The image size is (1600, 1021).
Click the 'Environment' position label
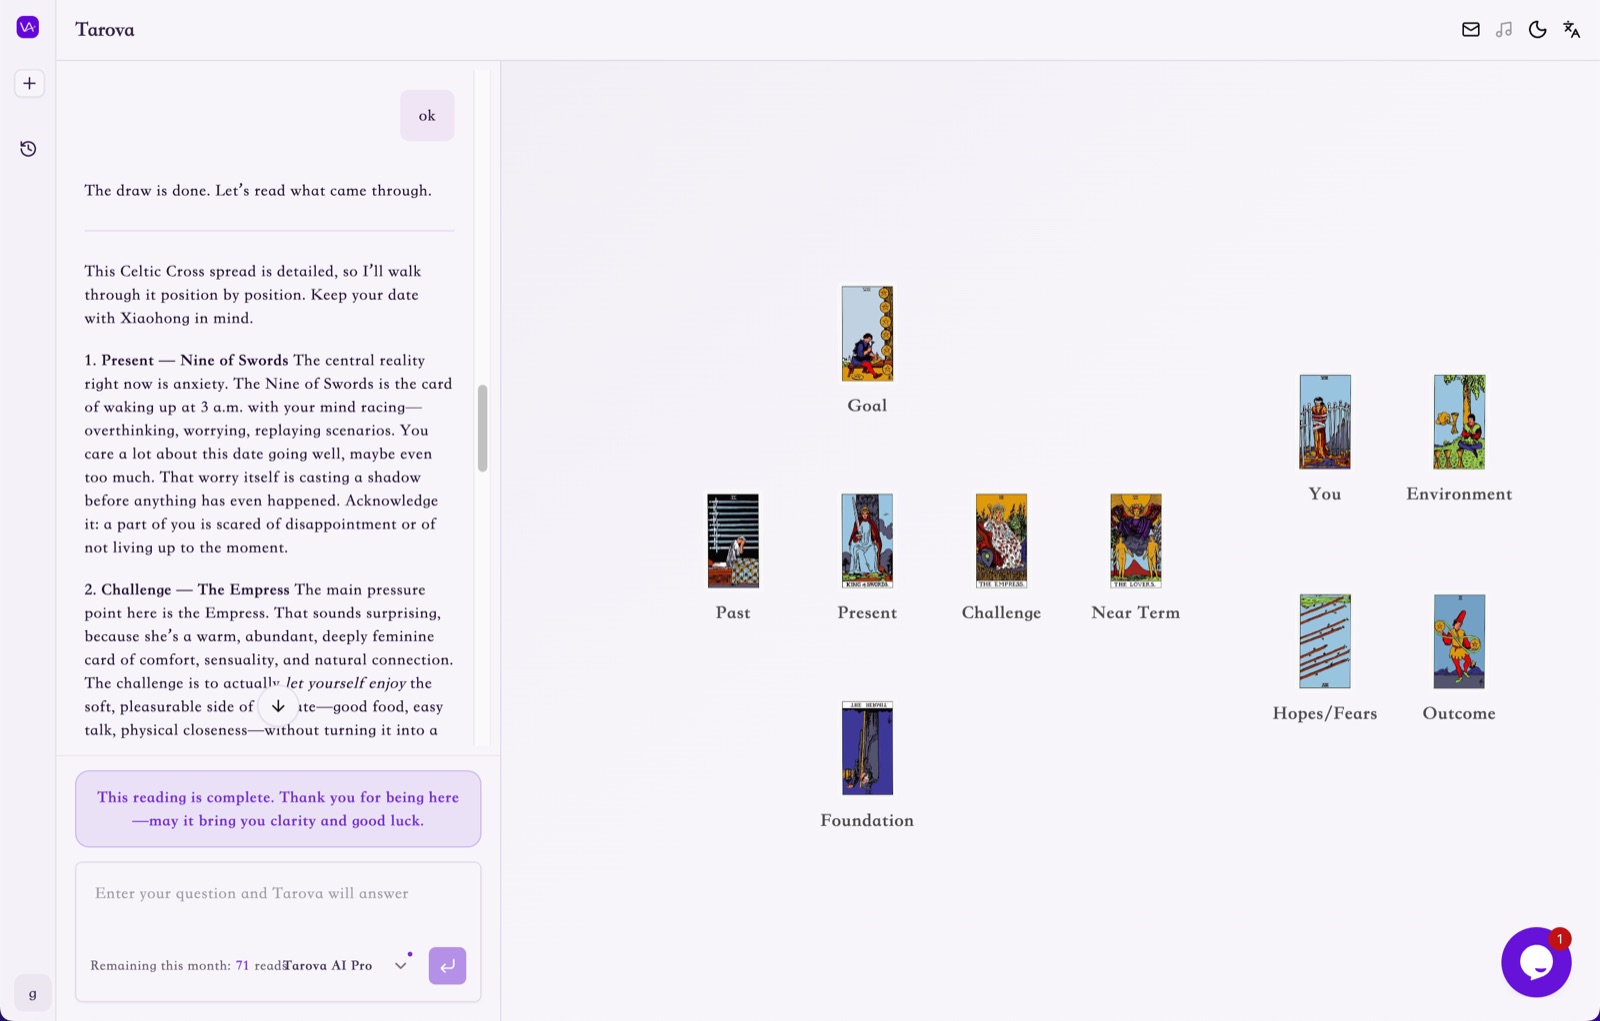(1459, 494)
